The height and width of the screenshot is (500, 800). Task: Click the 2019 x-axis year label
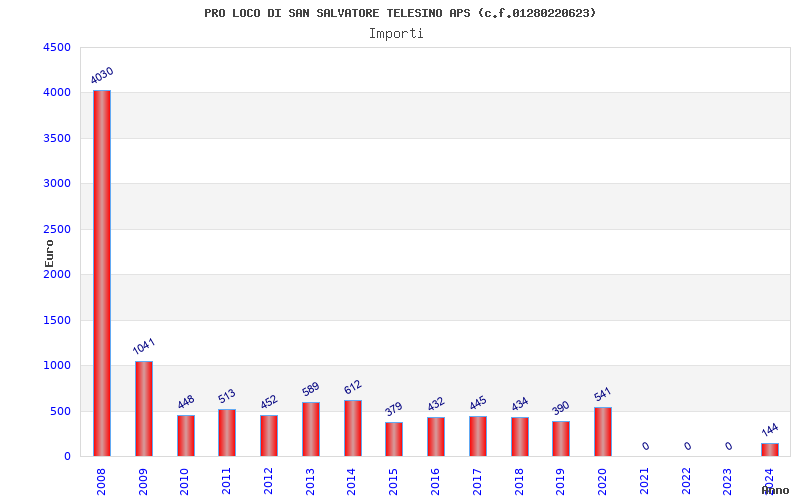tap(560, 481)
